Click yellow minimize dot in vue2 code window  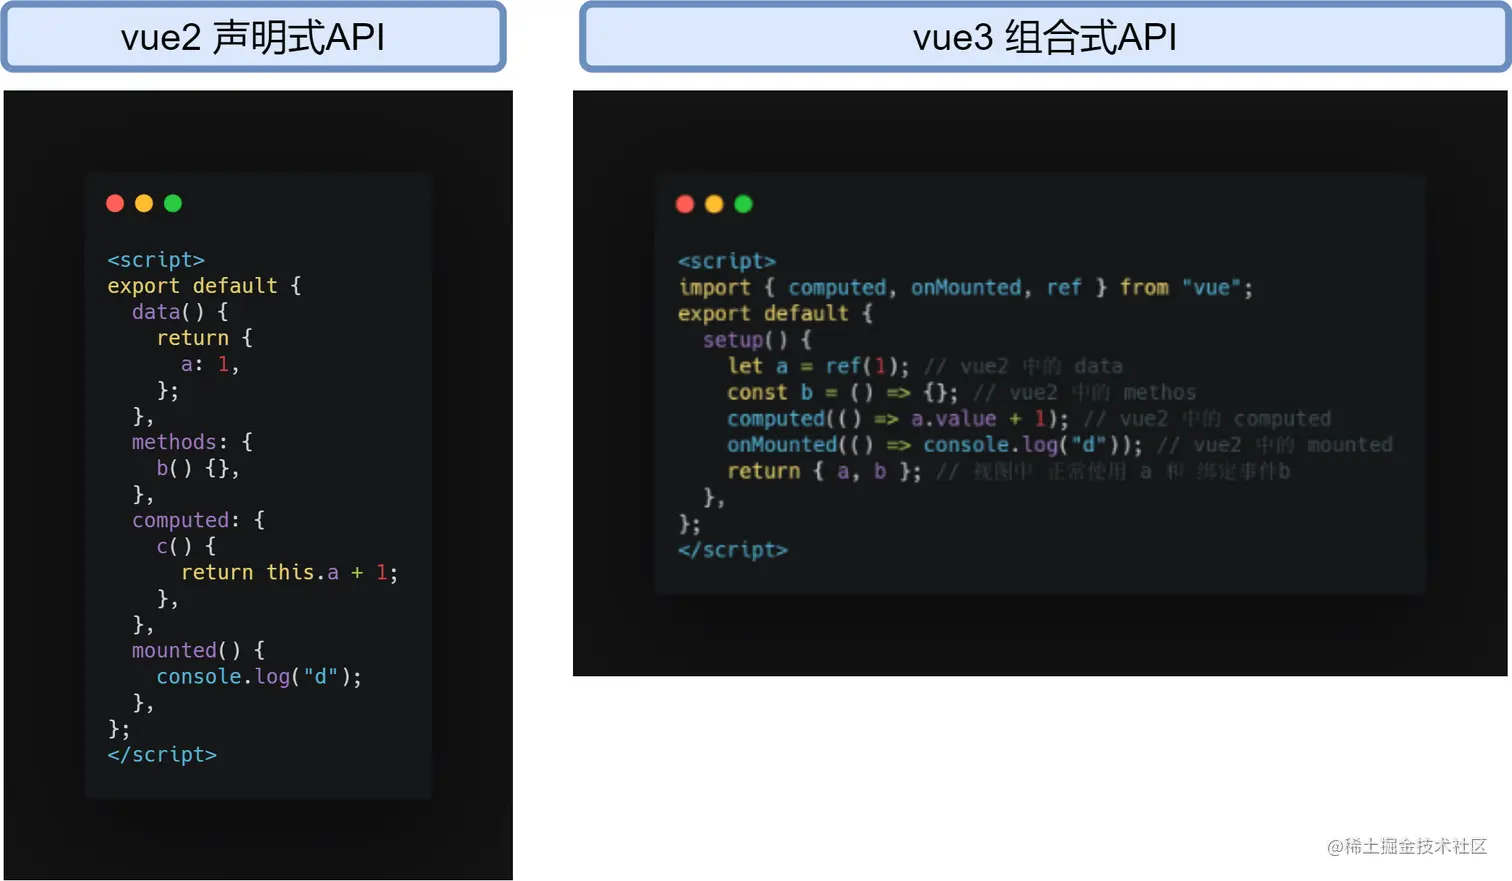pyautogui.click(x=144, y=203)
